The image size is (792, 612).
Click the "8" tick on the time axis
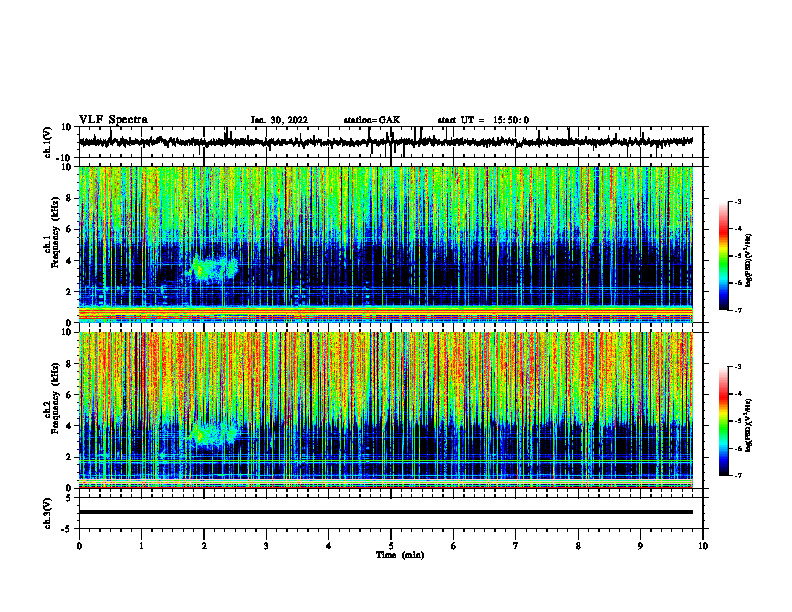[x=578, y=546]
